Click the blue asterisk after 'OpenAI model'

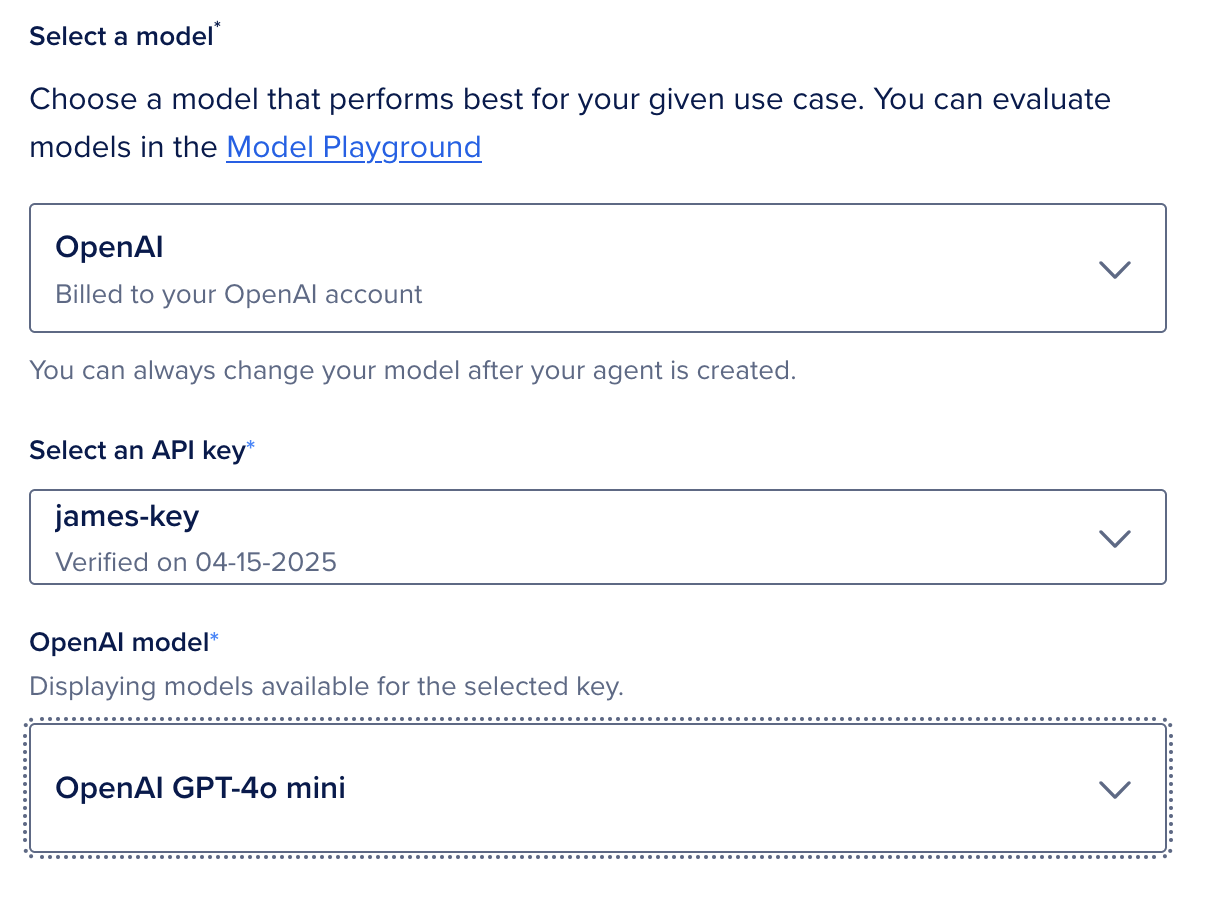pos(213,640)
